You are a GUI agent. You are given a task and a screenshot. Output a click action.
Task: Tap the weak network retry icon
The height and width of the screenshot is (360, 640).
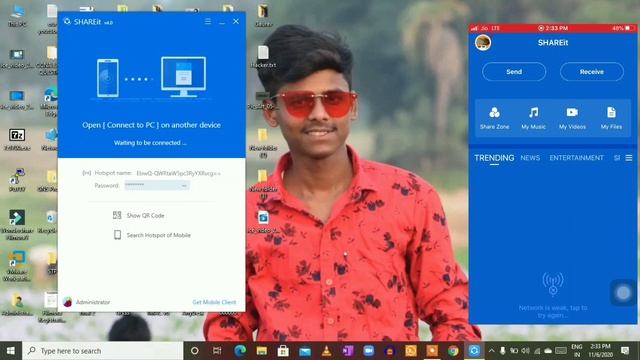click(553, 284)
